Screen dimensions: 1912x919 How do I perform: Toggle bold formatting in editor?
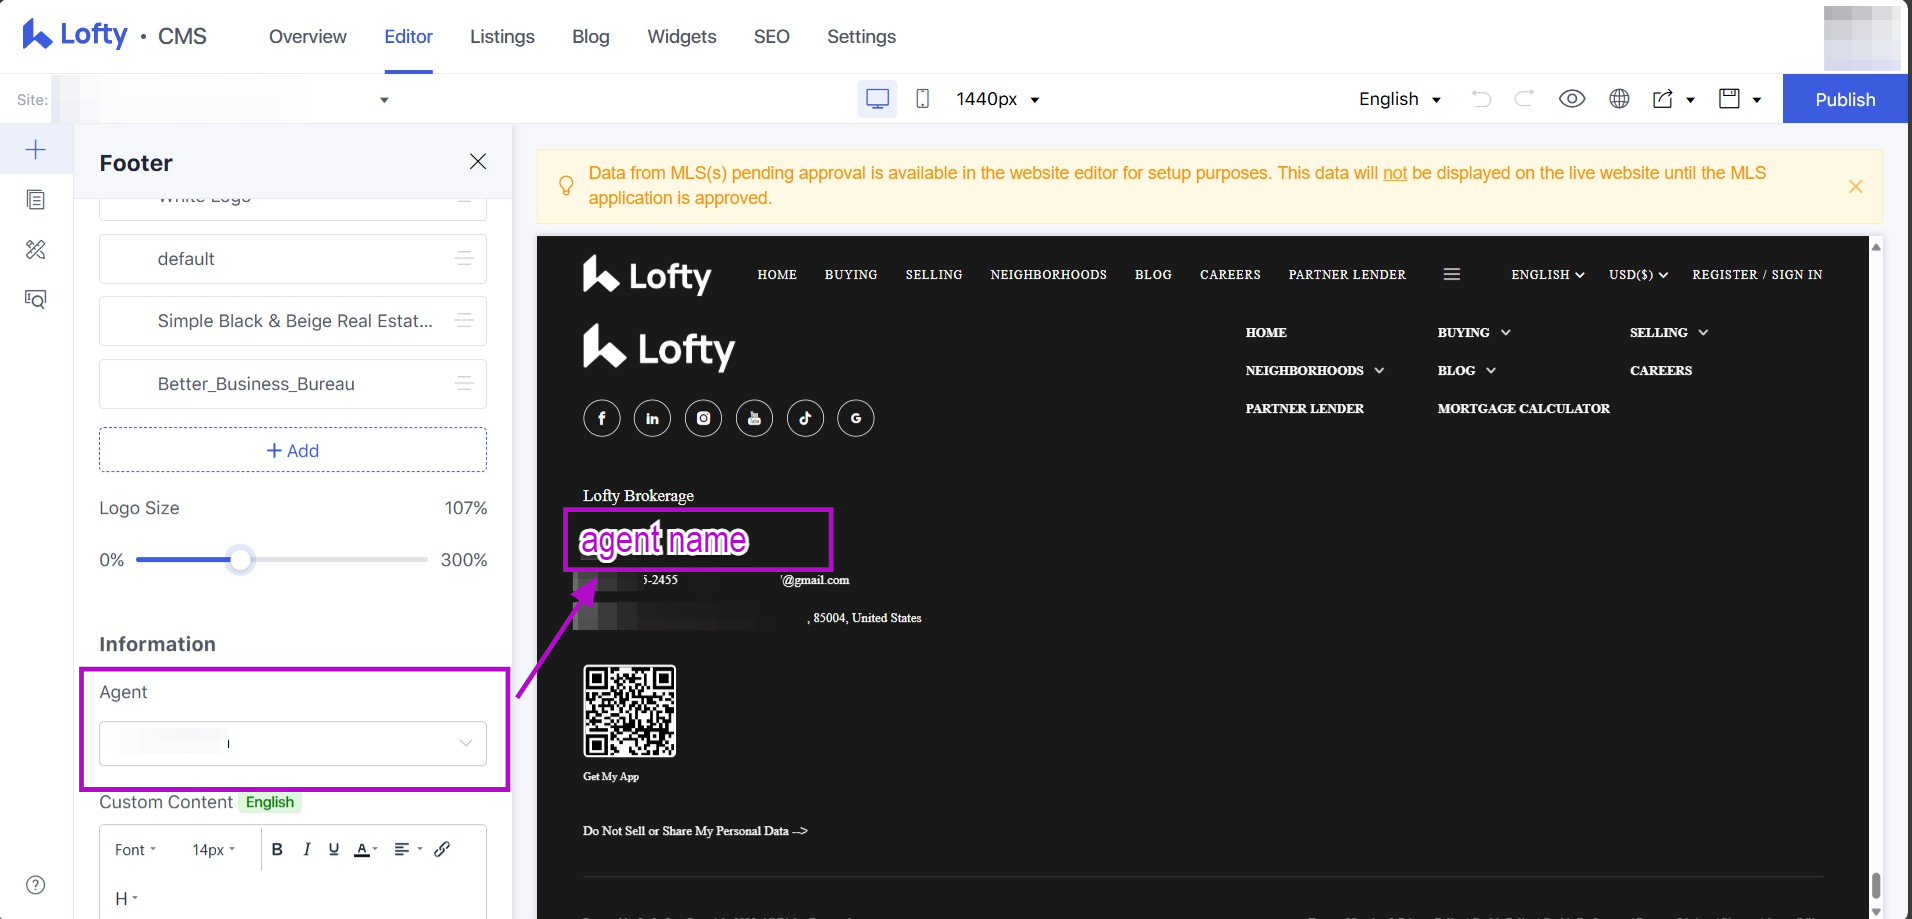[277, 849]
